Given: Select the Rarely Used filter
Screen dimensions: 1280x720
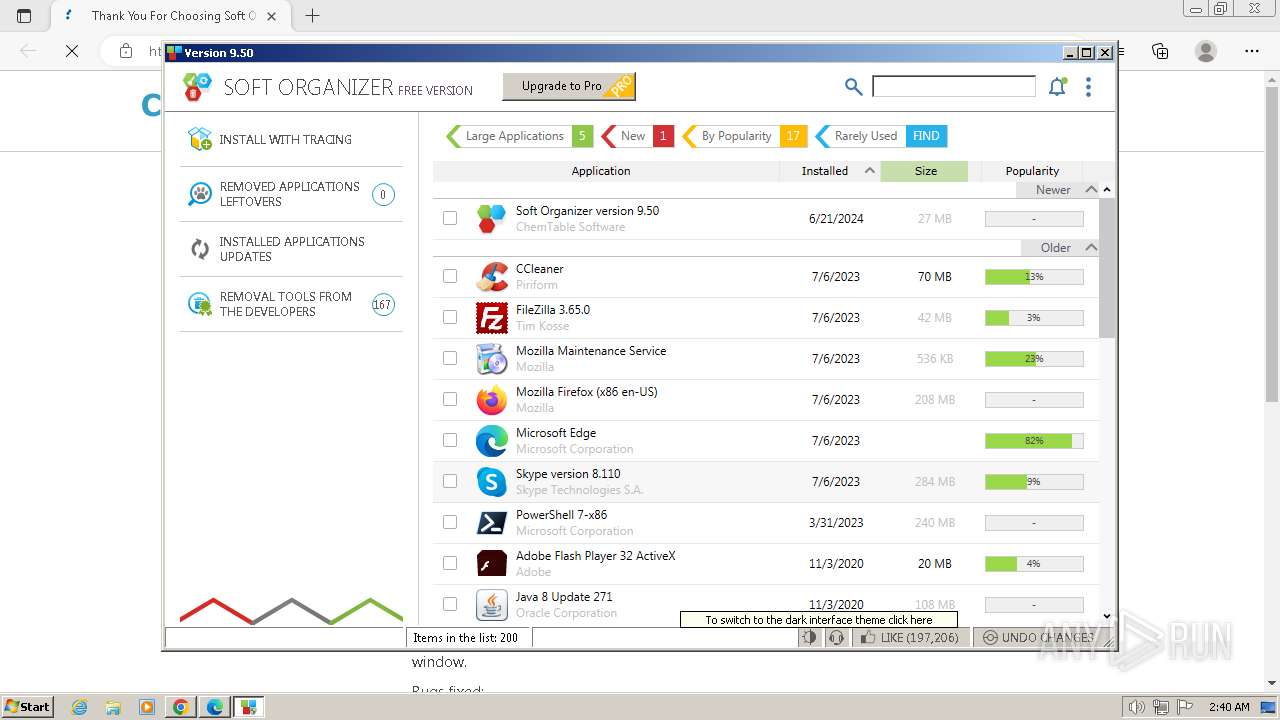Looking at the screenshot, I should point(880,136).
